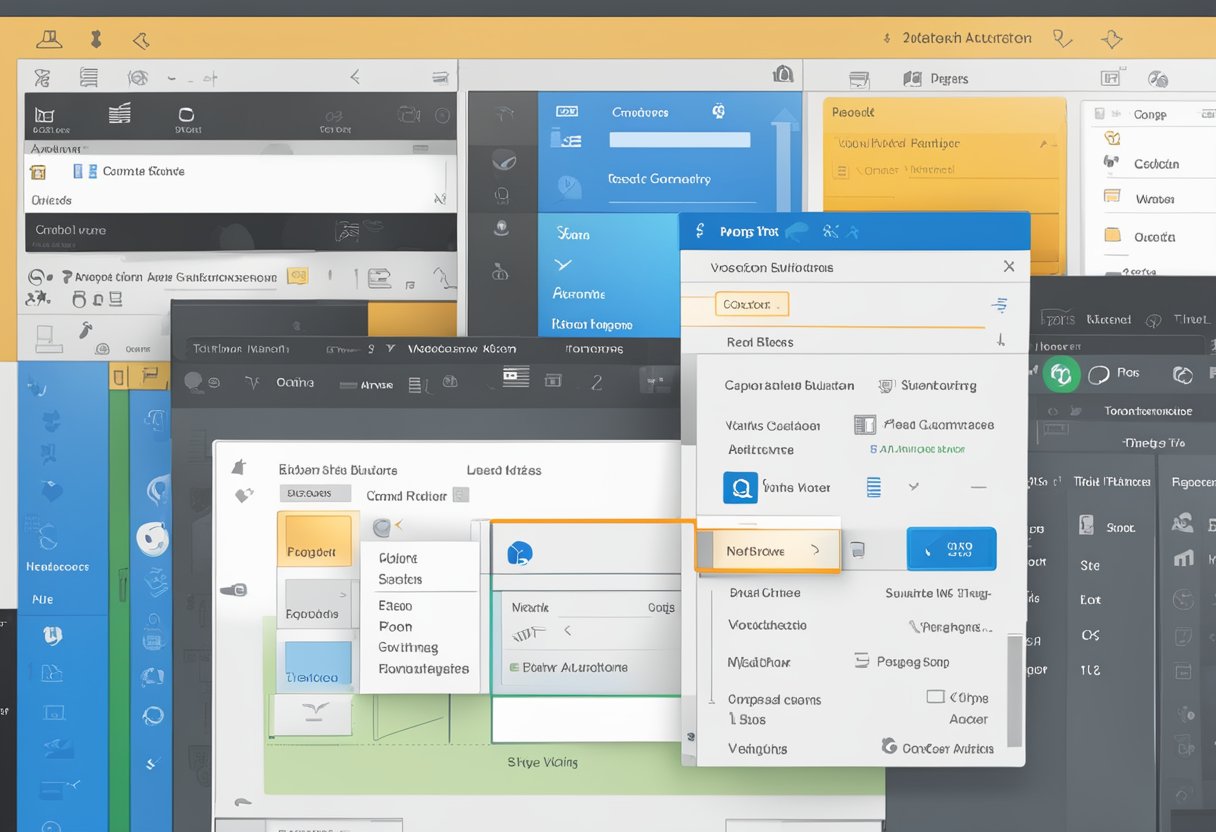Expand the NetBrowse submenu arrow
The image size is (1216, 832).
tap(817, 549)
